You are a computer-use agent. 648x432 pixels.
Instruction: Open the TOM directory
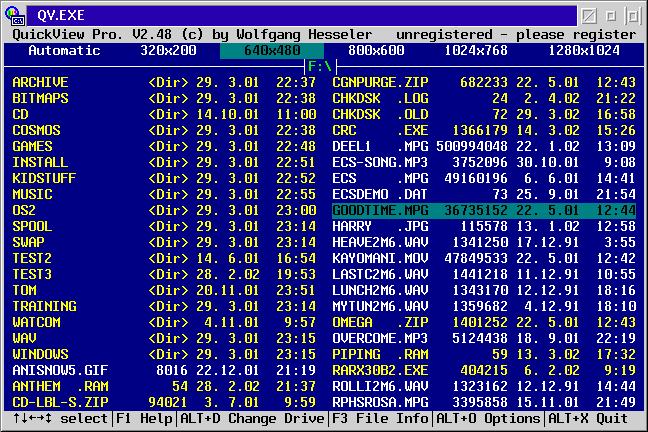(164, 290)
